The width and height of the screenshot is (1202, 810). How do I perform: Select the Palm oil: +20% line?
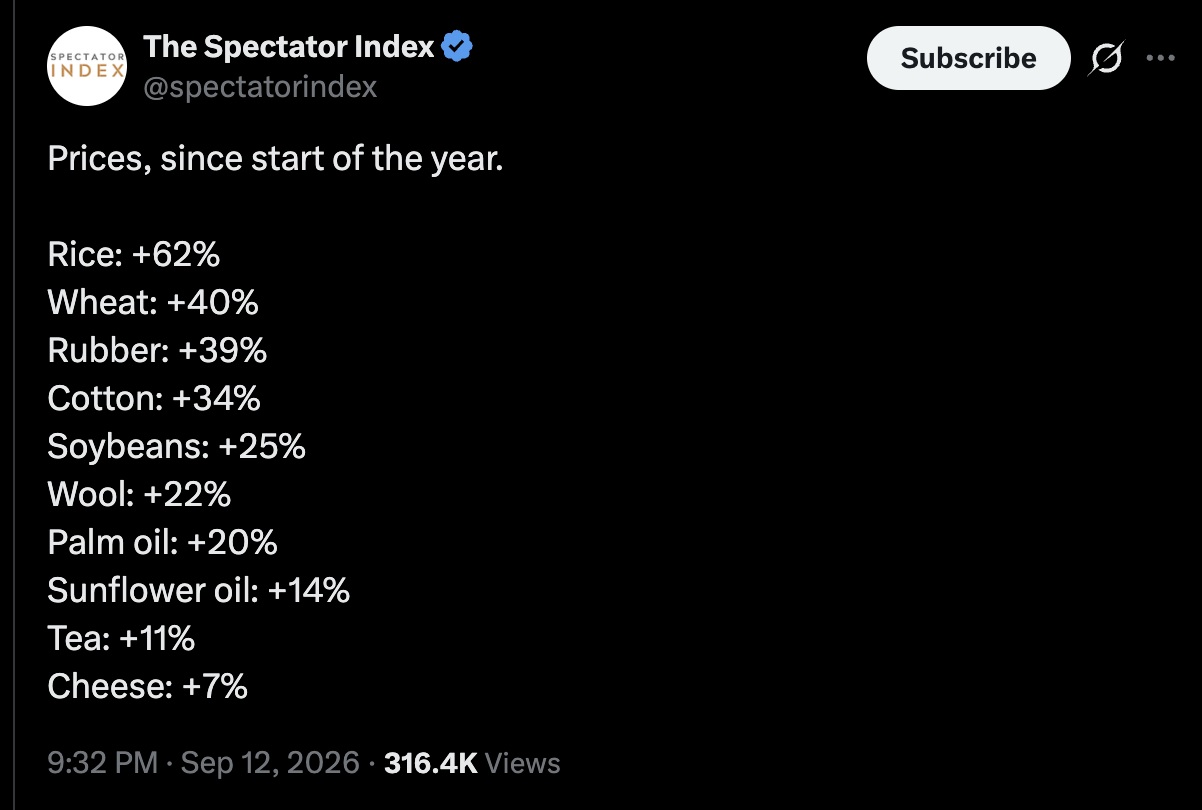click(162, 542)
